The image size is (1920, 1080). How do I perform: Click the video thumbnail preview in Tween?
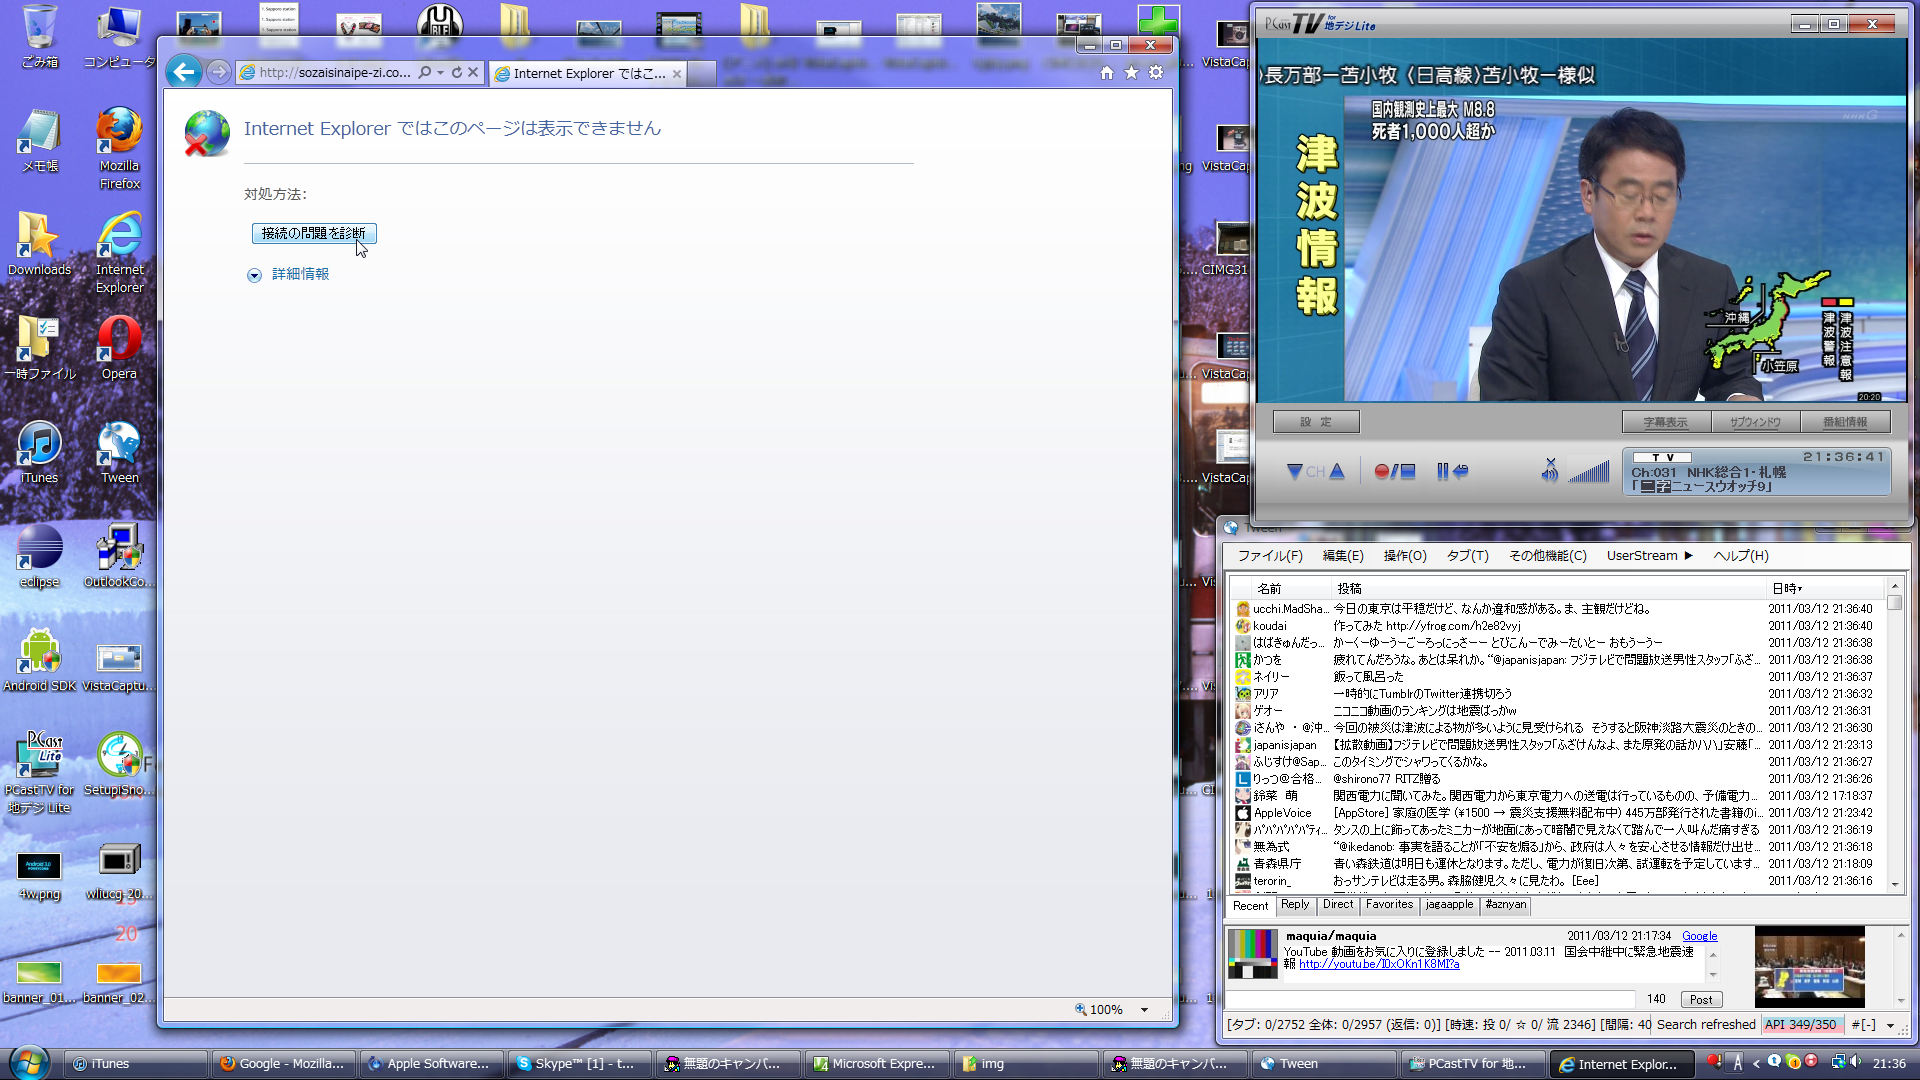1809,966
